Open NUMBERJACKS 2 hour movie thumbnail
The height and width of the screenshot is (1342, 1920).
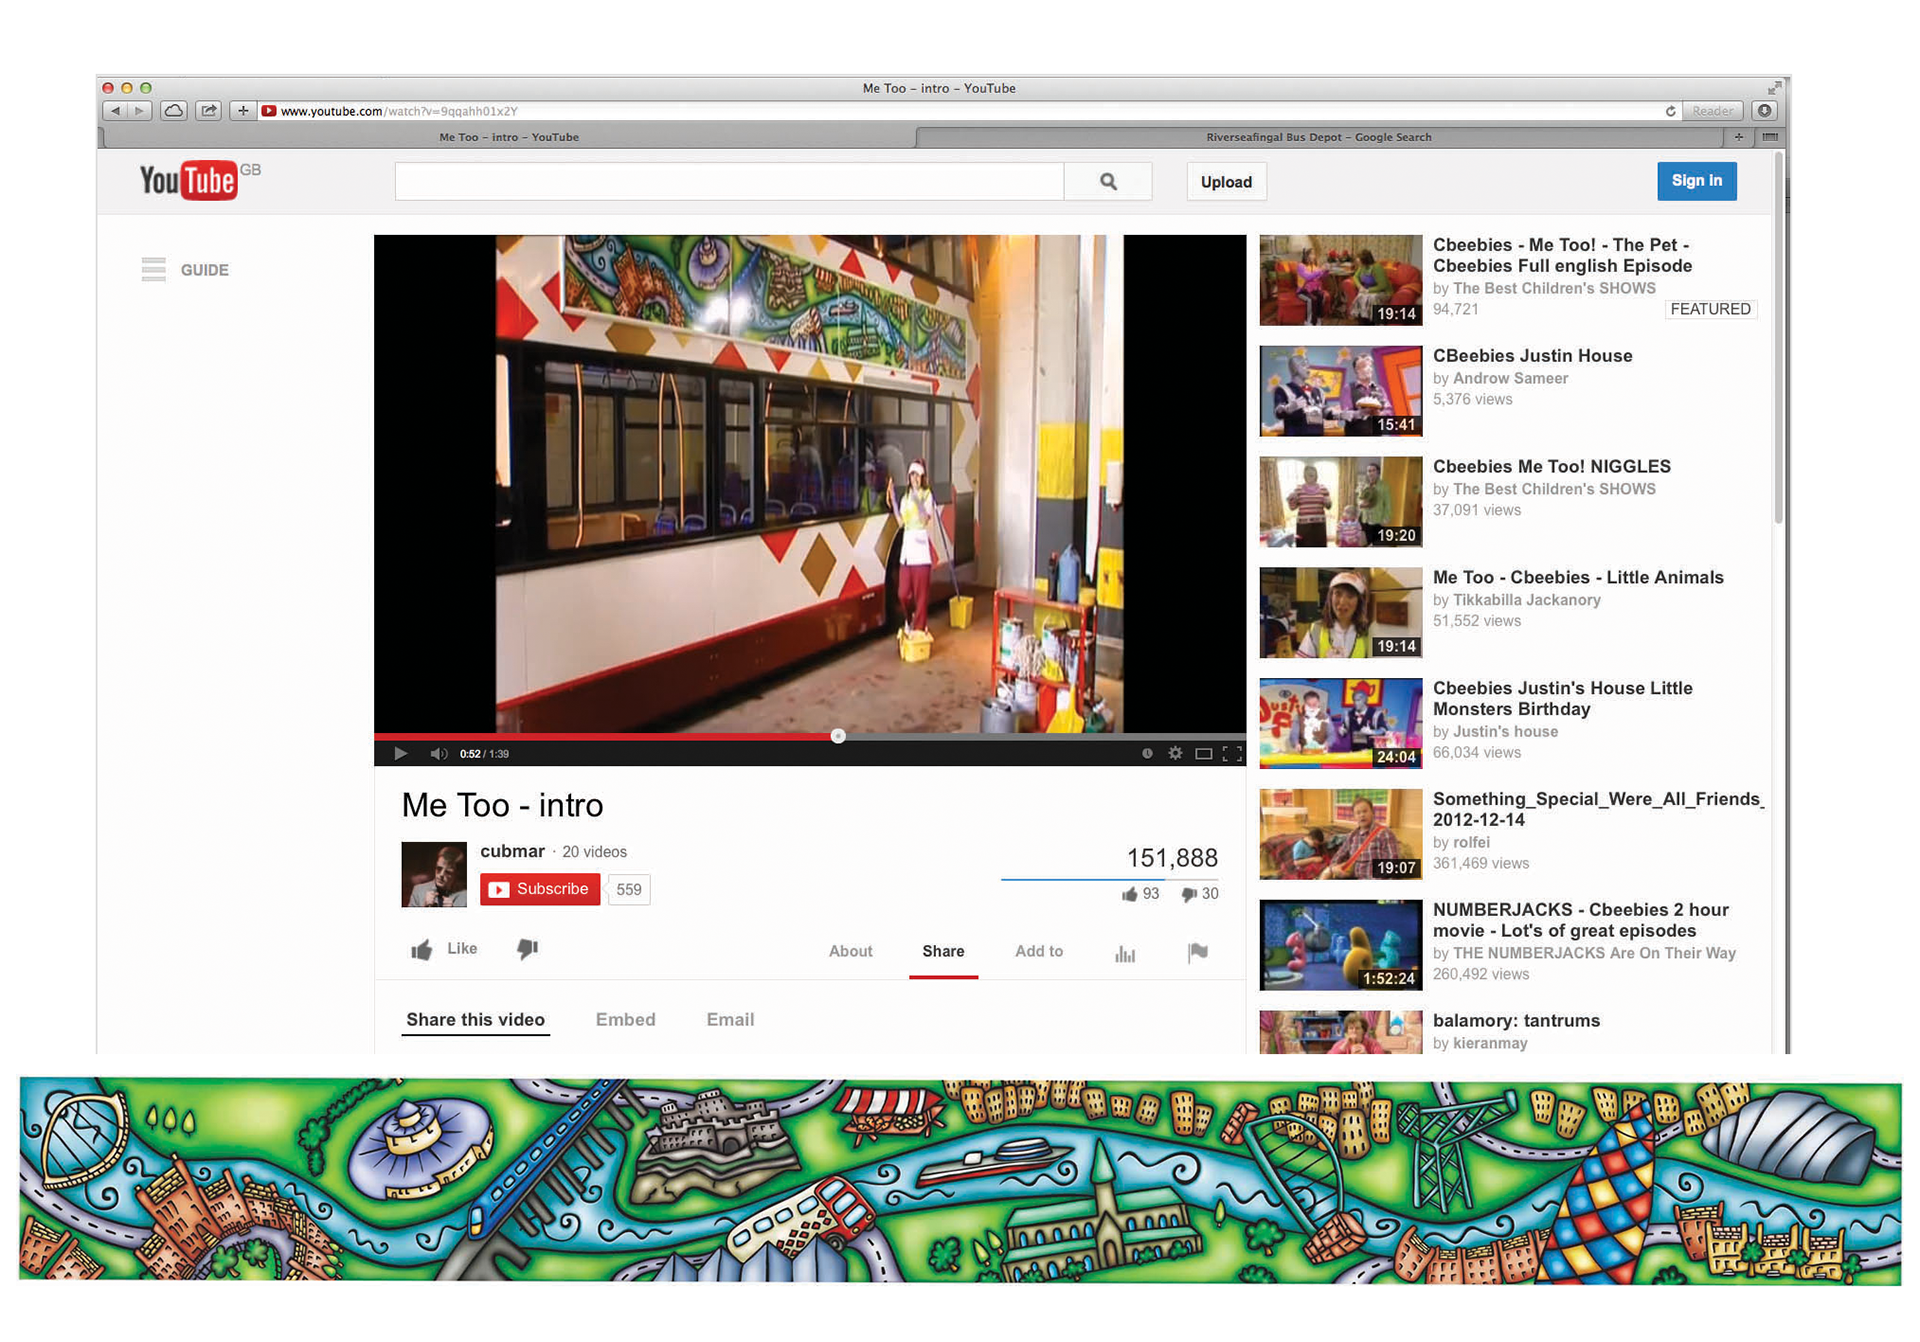click(x=1341, y=945)
